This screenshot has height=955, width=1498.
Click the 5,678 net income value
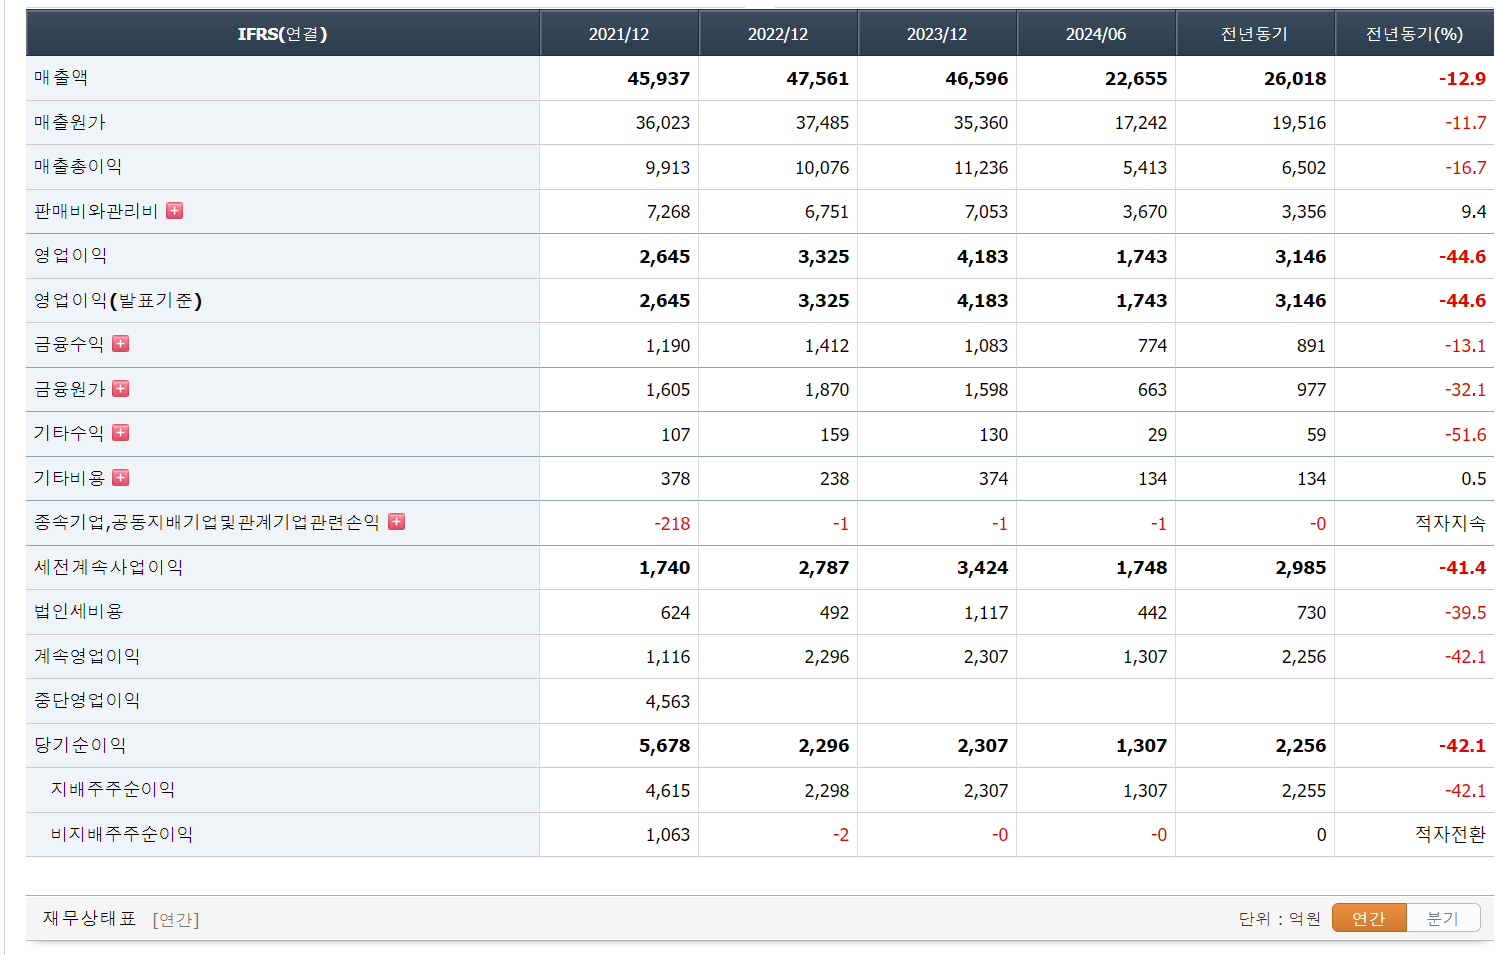pyautogui.click(x=665, y=746)
